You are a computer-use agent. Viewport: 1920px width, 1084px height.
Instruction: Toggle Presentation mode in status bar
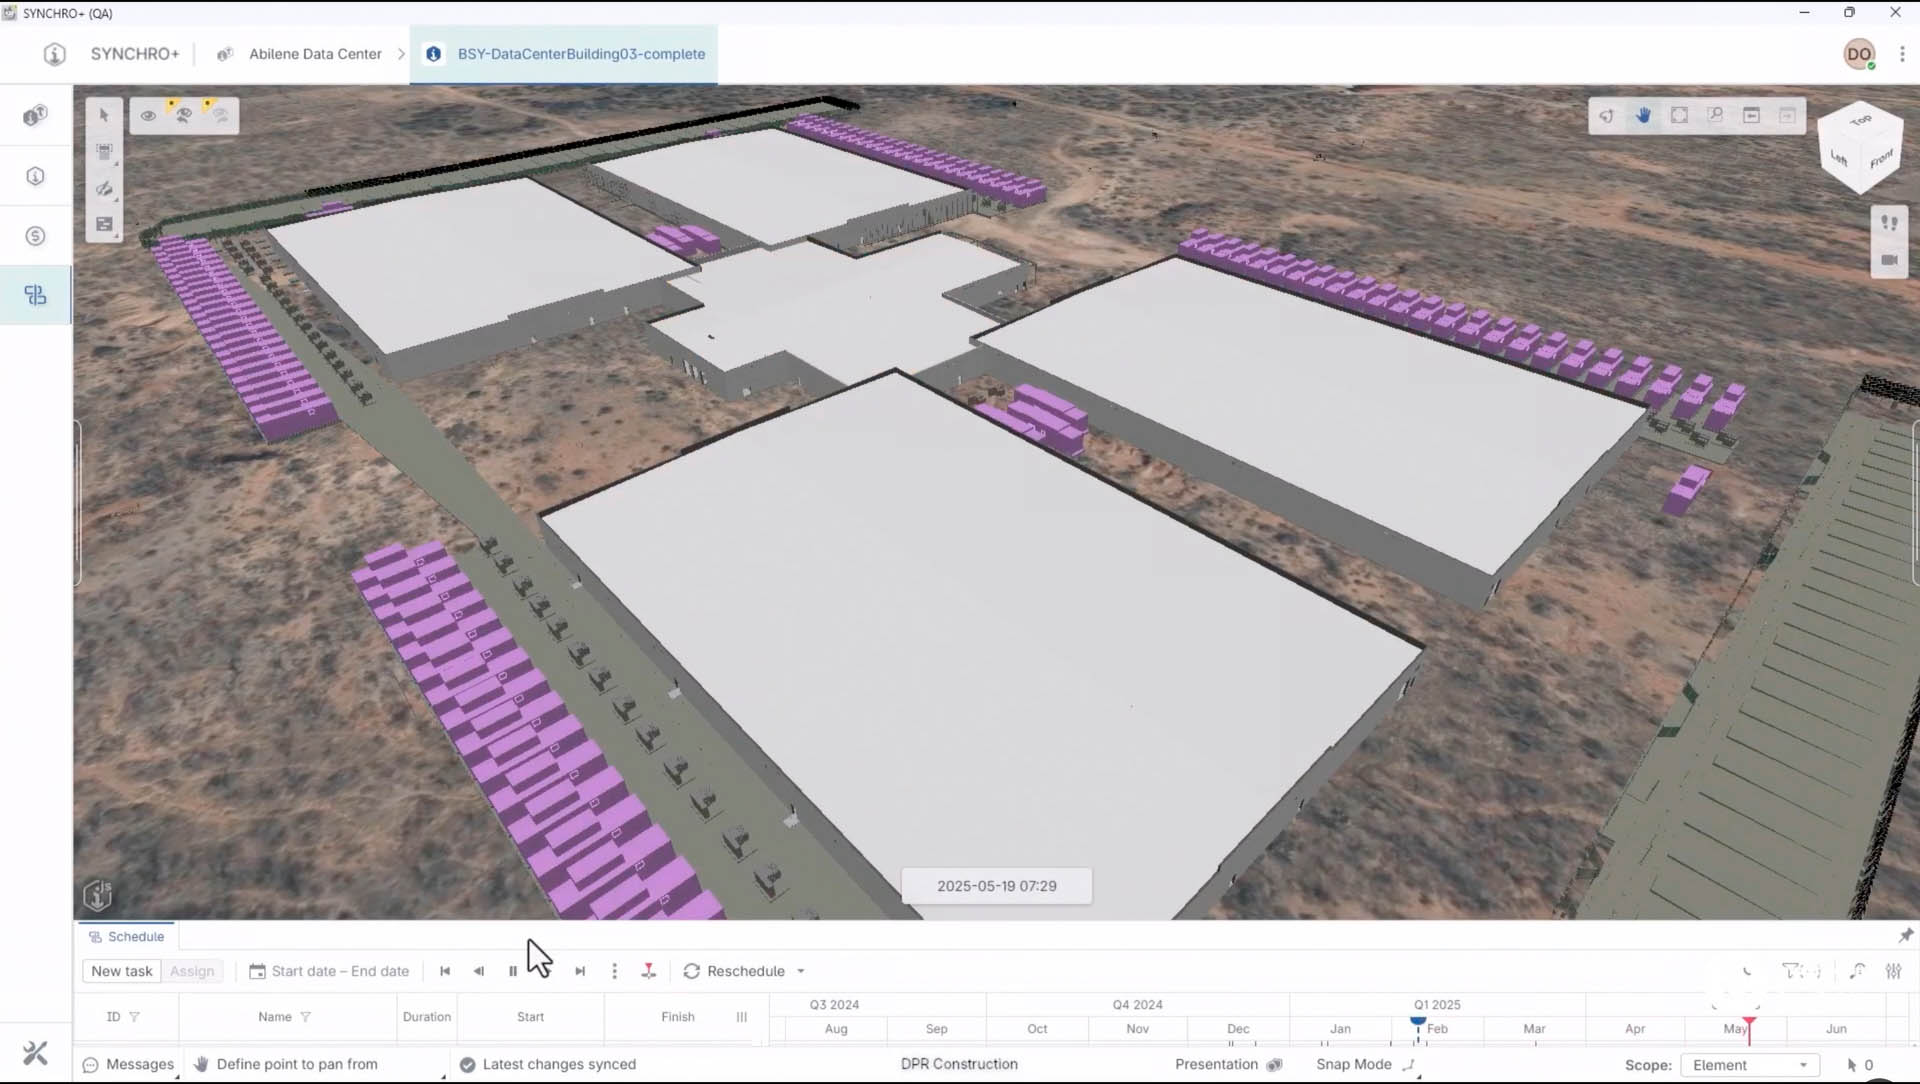click(1217, 1064)
